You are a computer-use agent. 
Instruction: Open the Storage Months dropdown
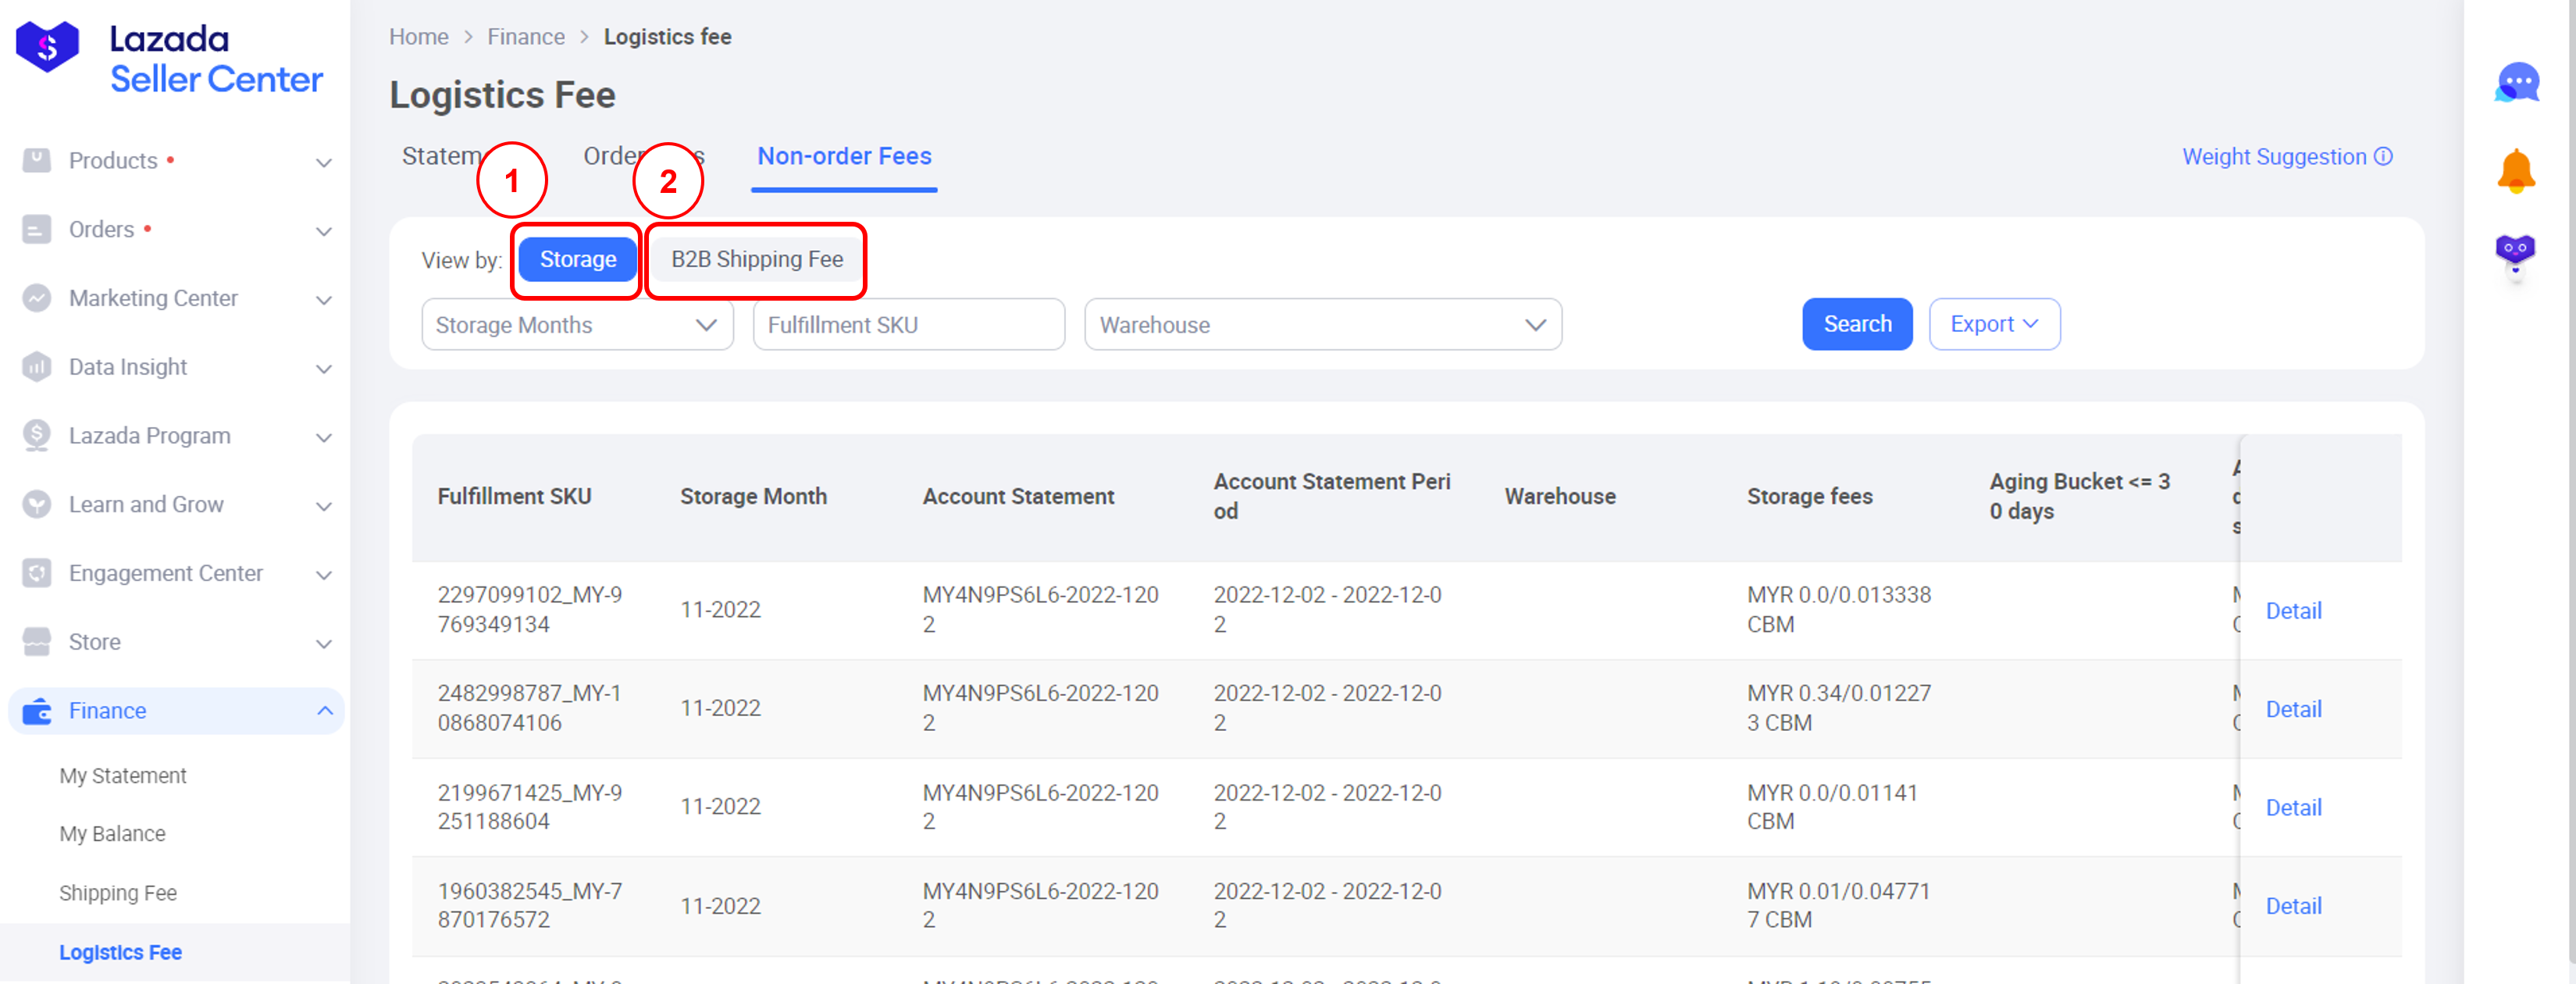[577, 325]
